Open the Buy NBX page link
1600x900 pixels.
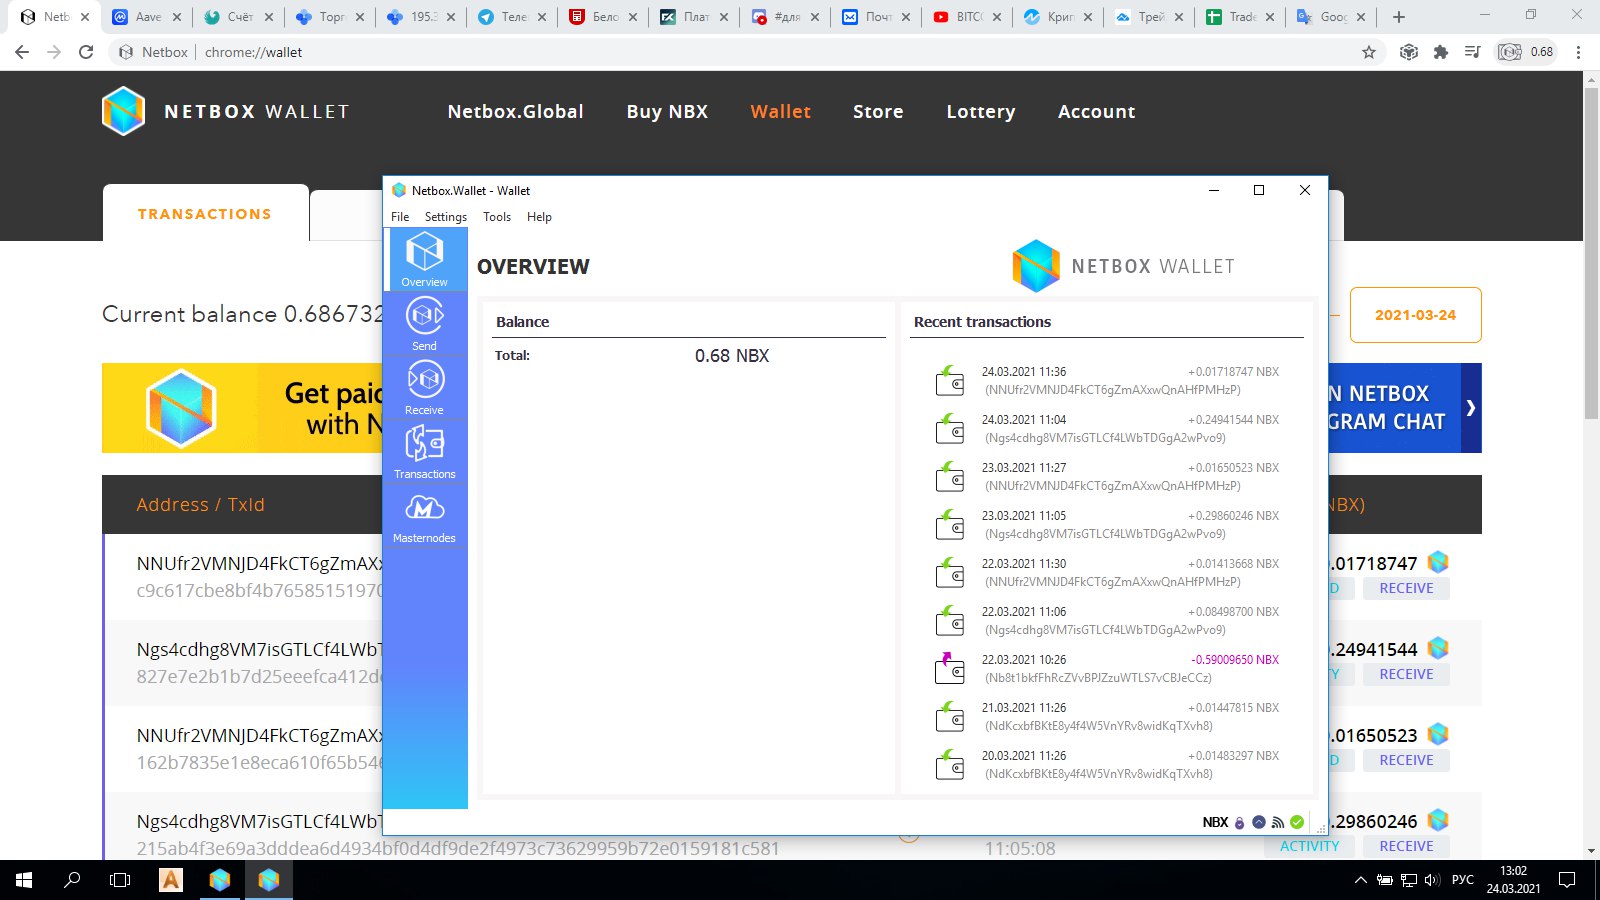(667, 112)
